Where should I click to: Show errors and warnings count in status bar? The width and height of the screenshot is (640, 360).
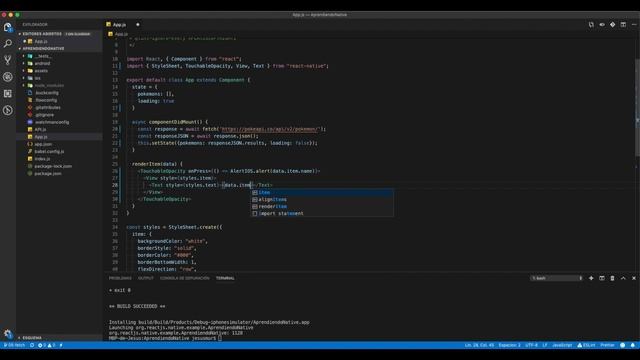(x=47, y=345)
